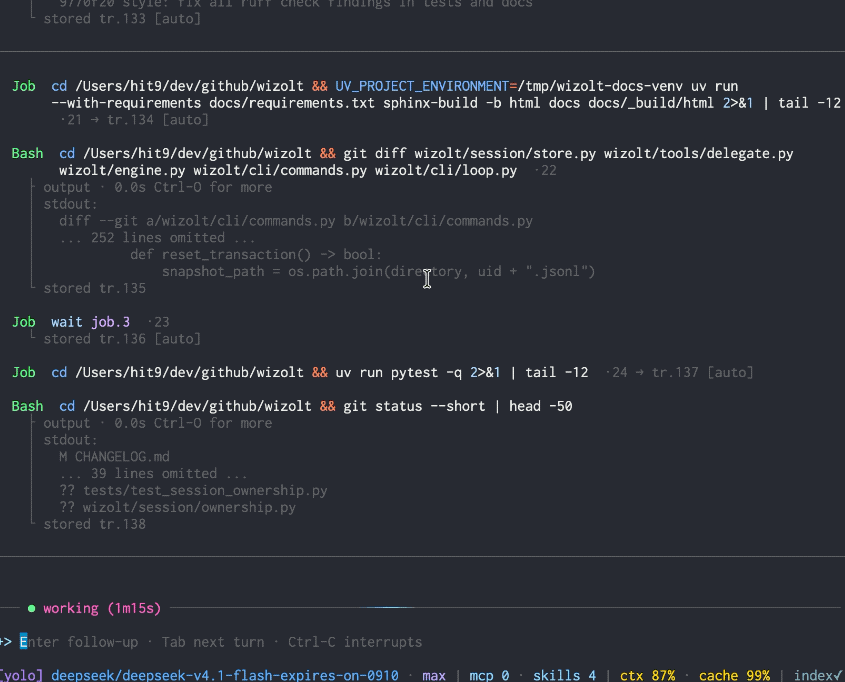
Task: Click the 'cache 99%' indicator
Action: point(734,676)
